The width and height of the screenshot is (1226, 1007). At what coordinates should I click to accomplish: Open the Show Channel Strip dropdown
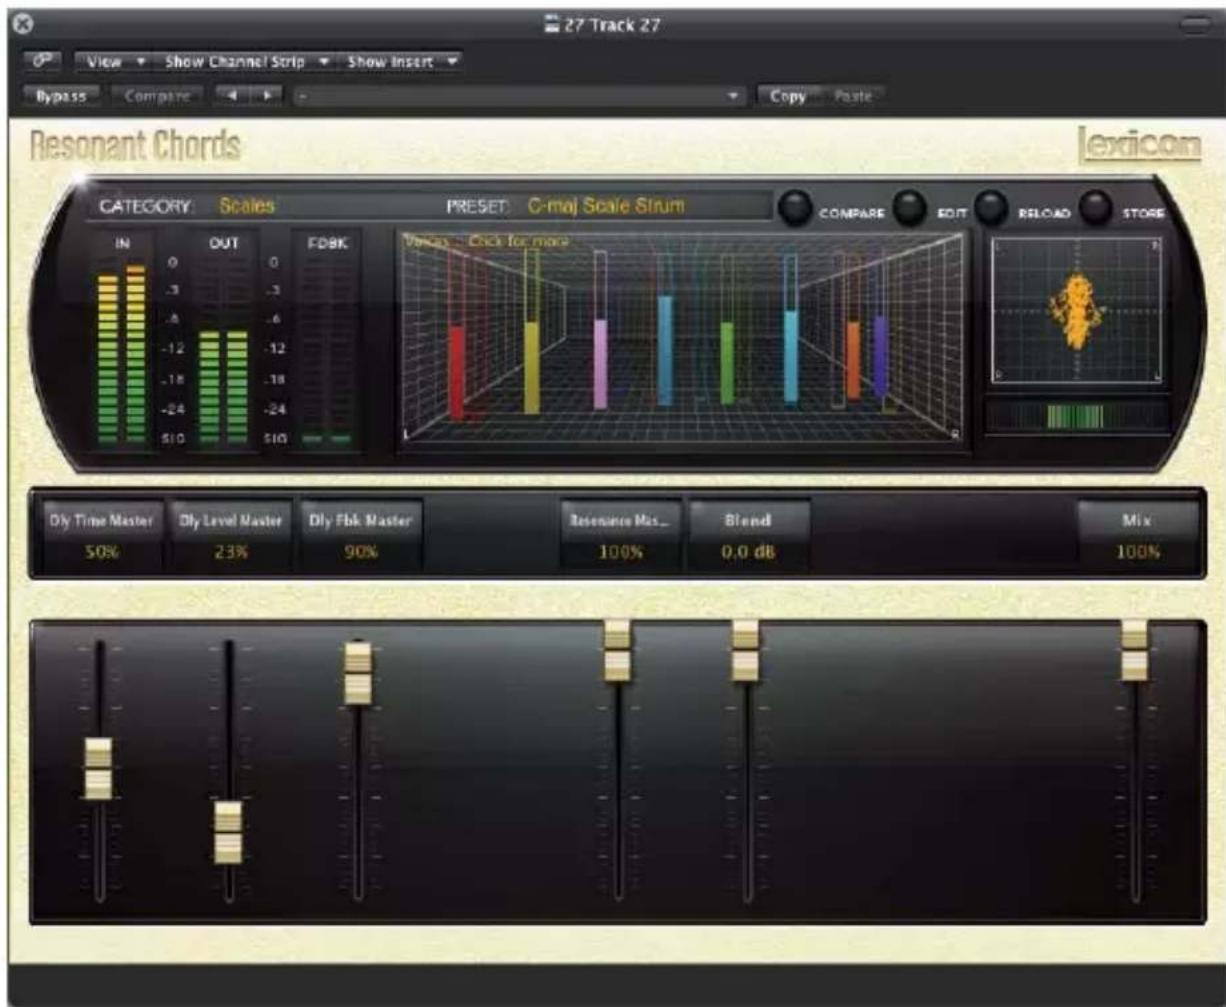[246, 62]
